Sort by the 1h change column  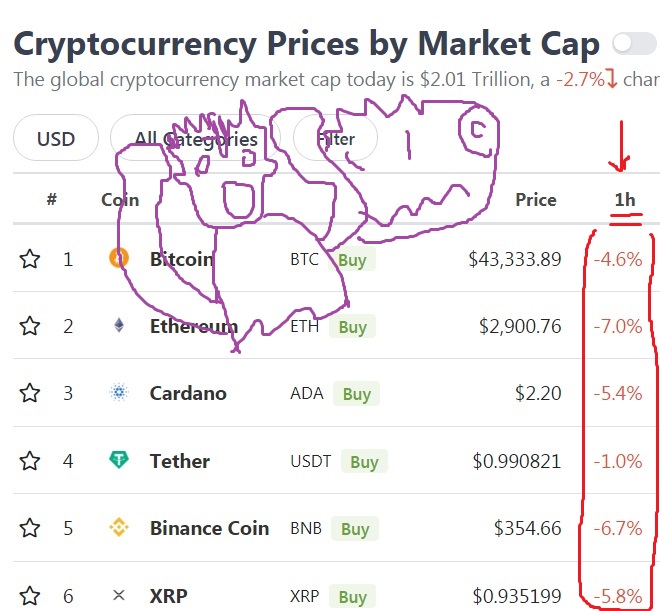point(624,200)
